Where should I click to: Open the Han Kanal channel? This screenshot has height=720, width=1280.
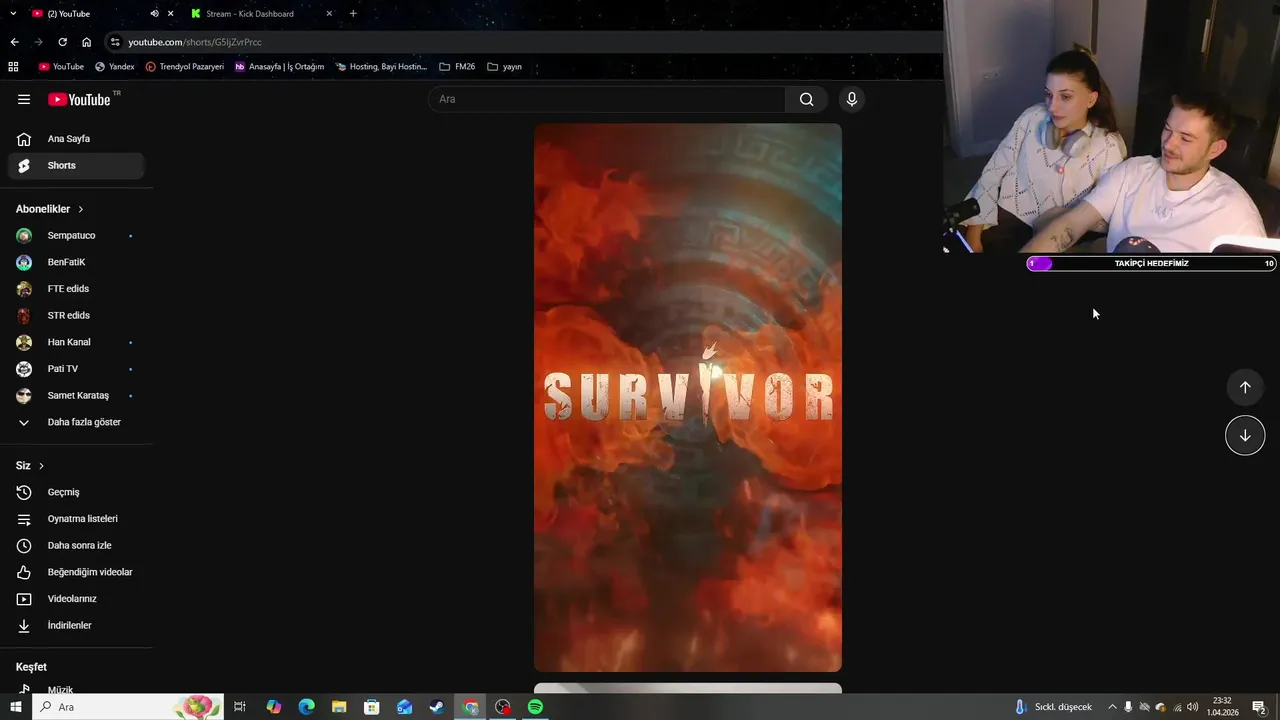76,342
